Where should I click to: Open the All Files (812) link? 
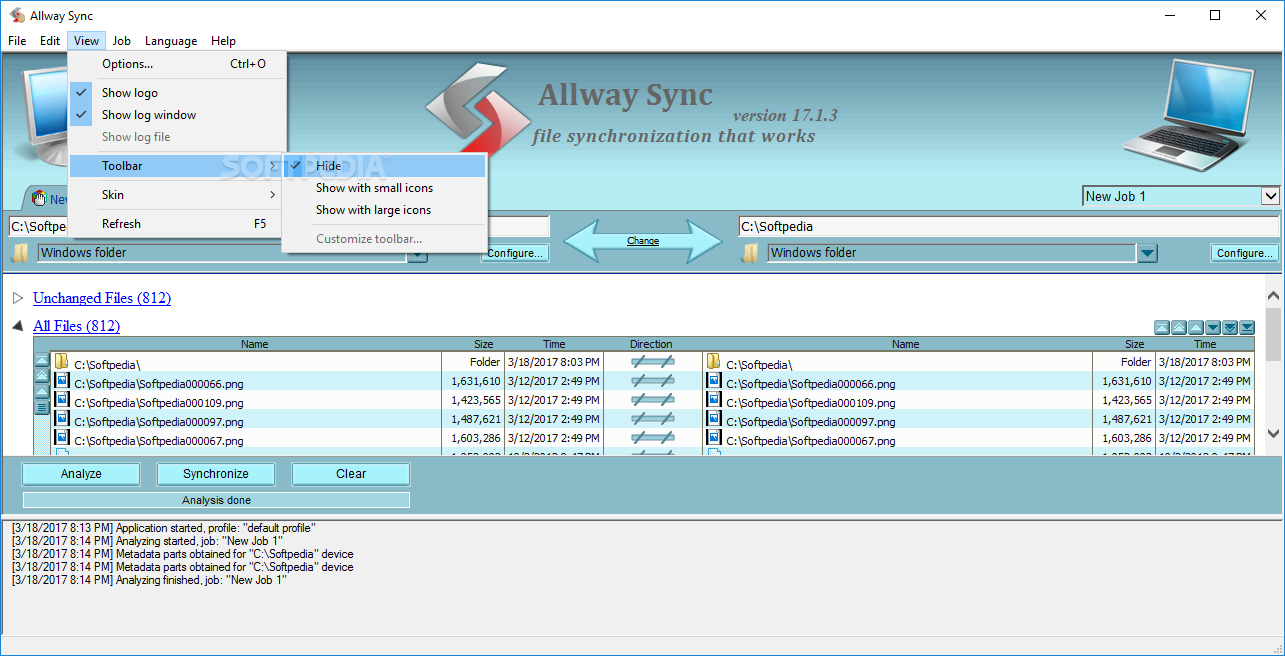[x=76, y=326]
